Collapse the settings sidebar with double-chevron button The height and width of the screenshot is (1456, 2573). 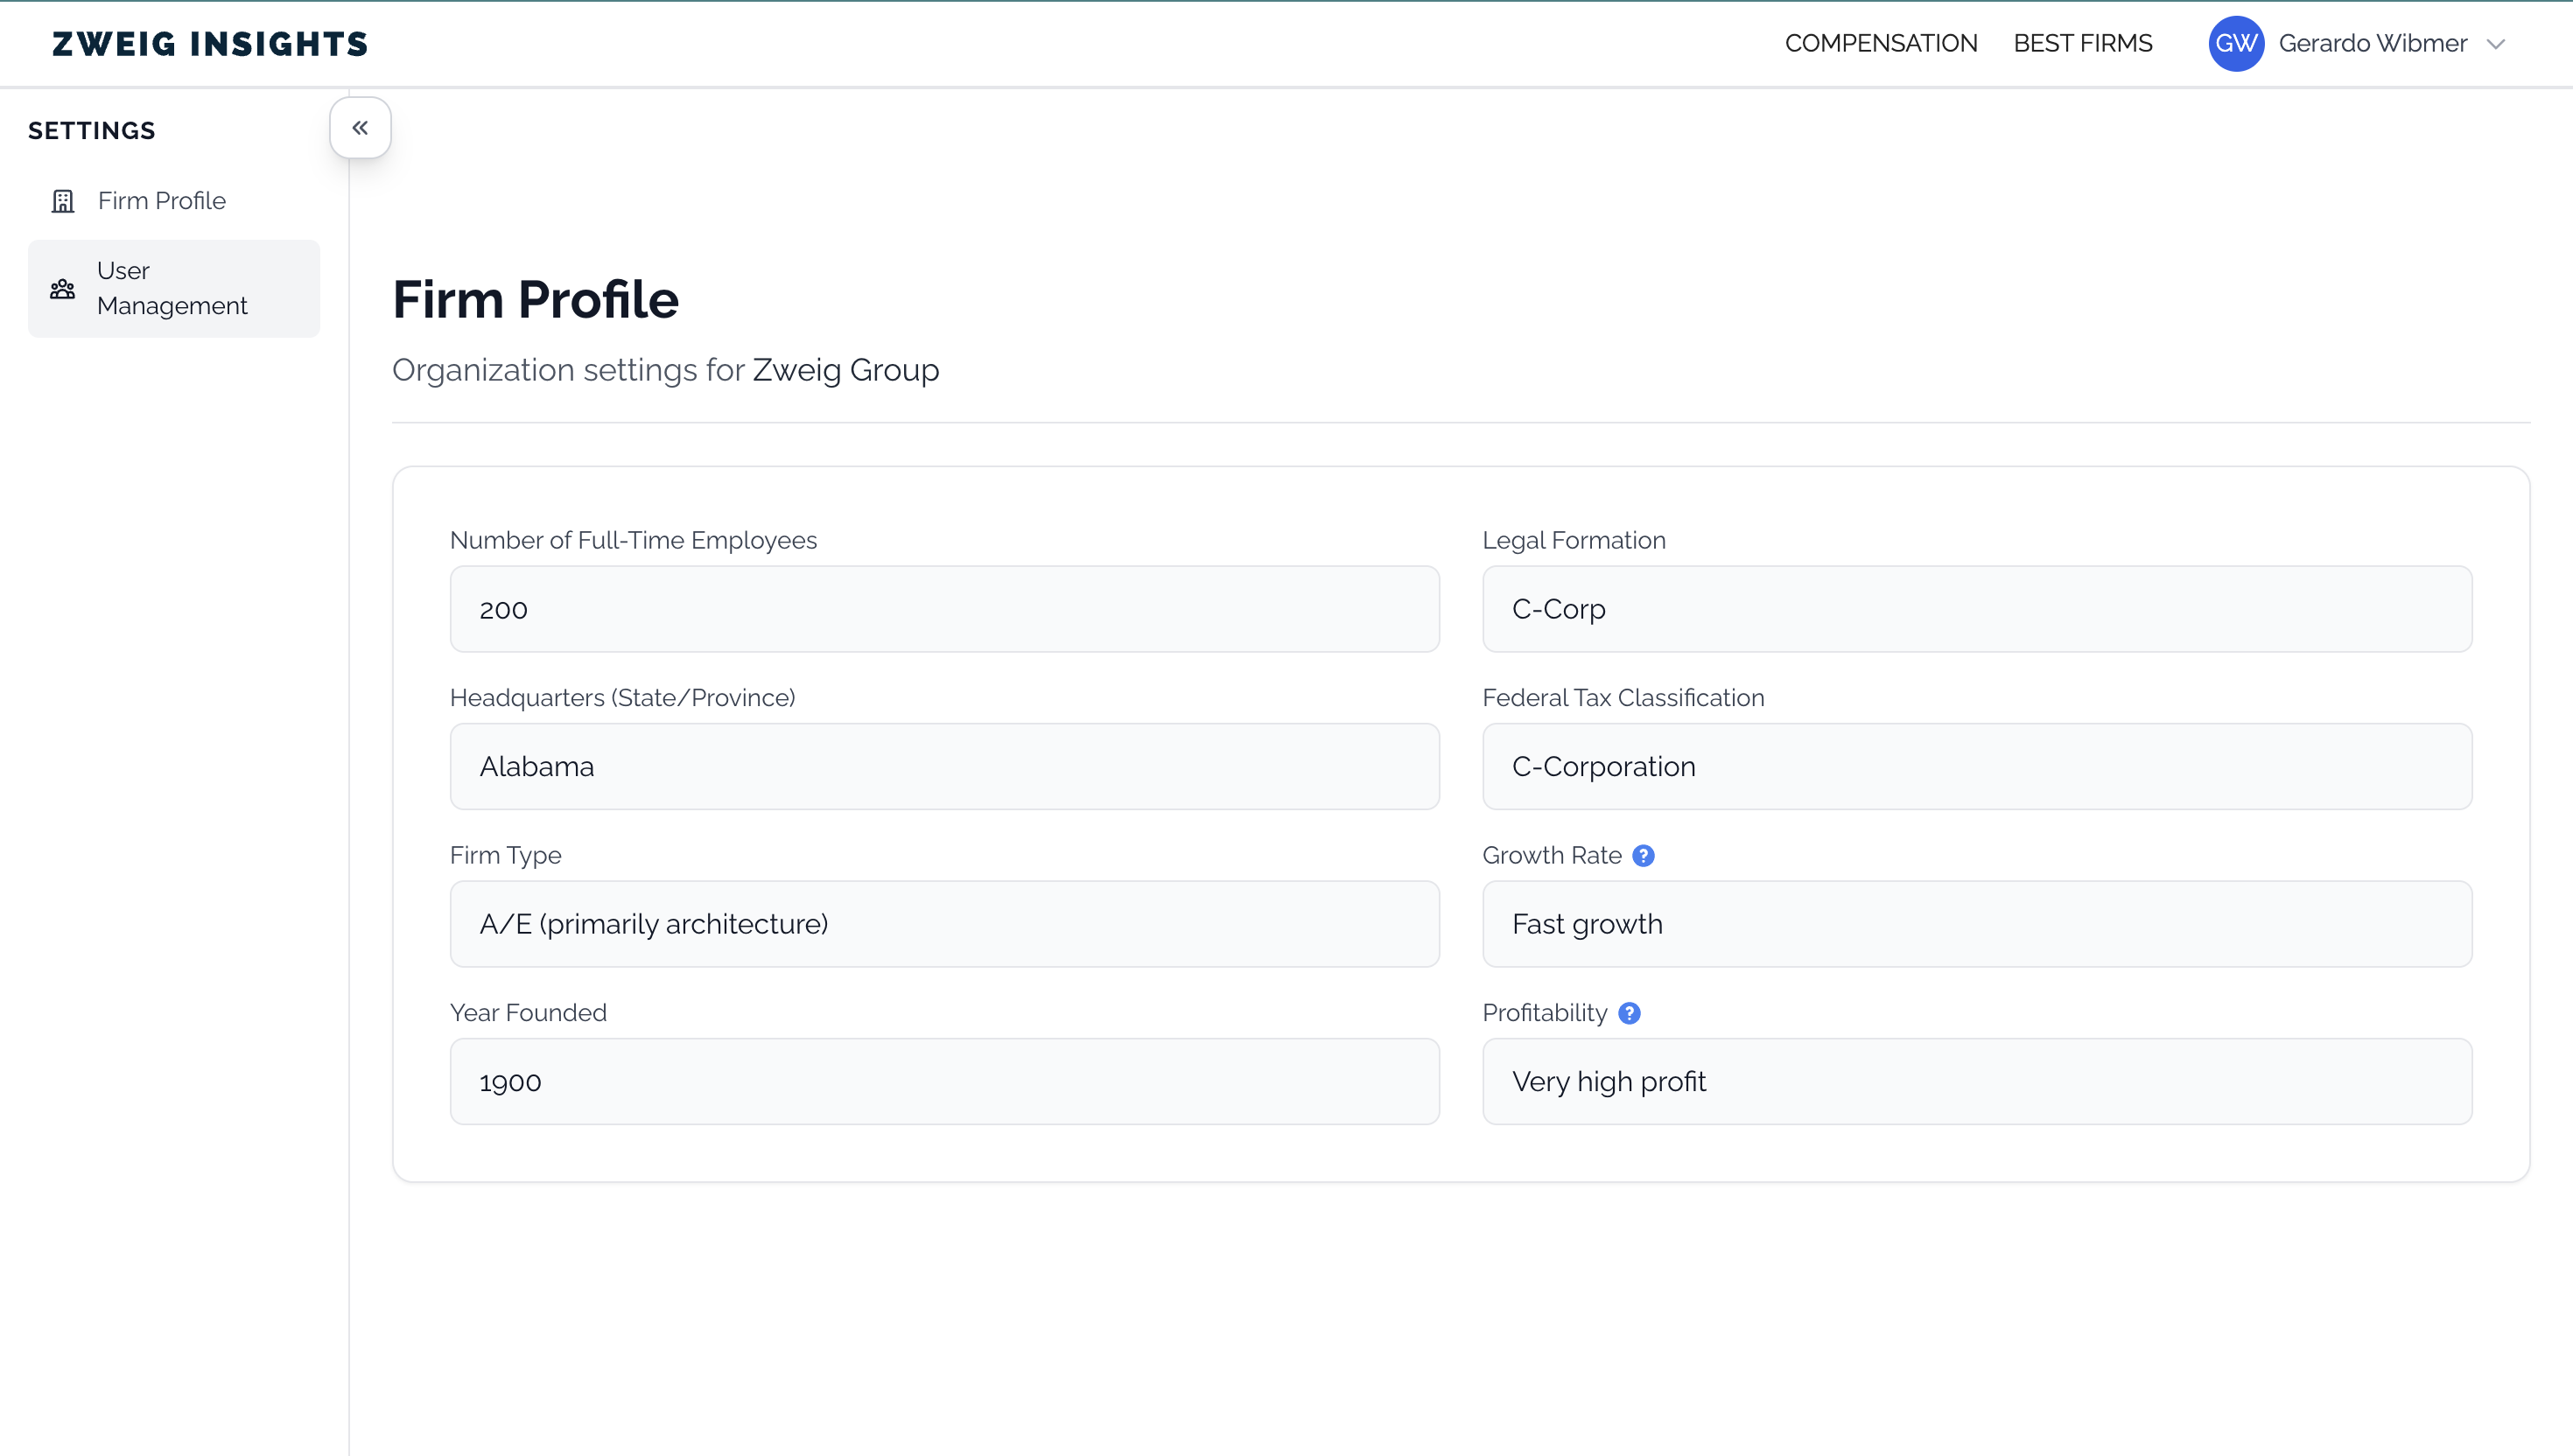[360, 127]
